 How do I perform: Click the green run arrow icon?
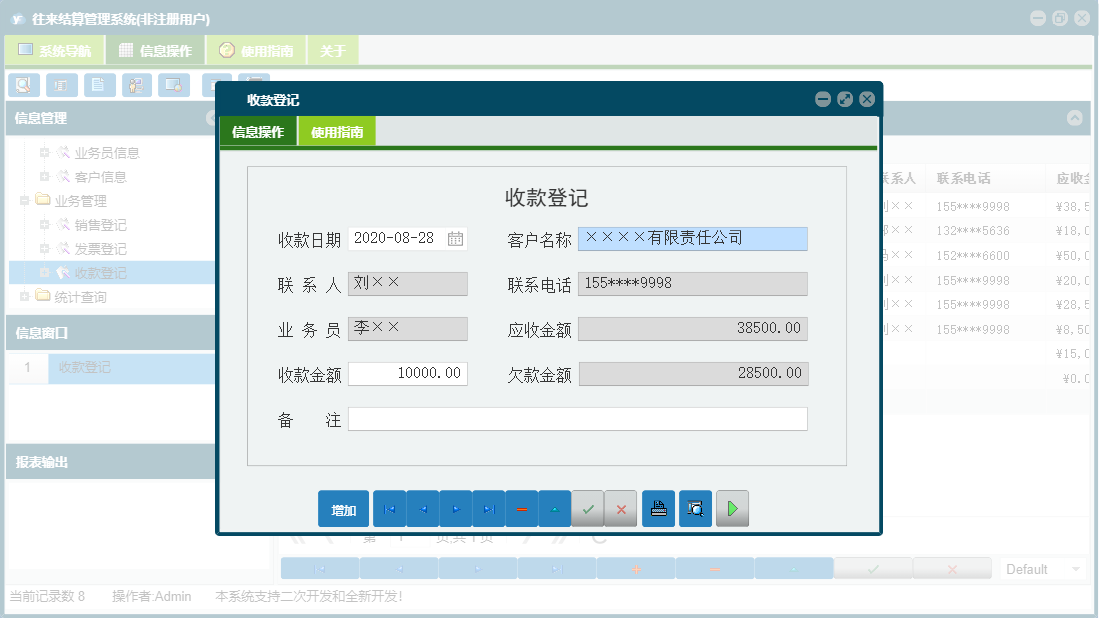[731, 508]
